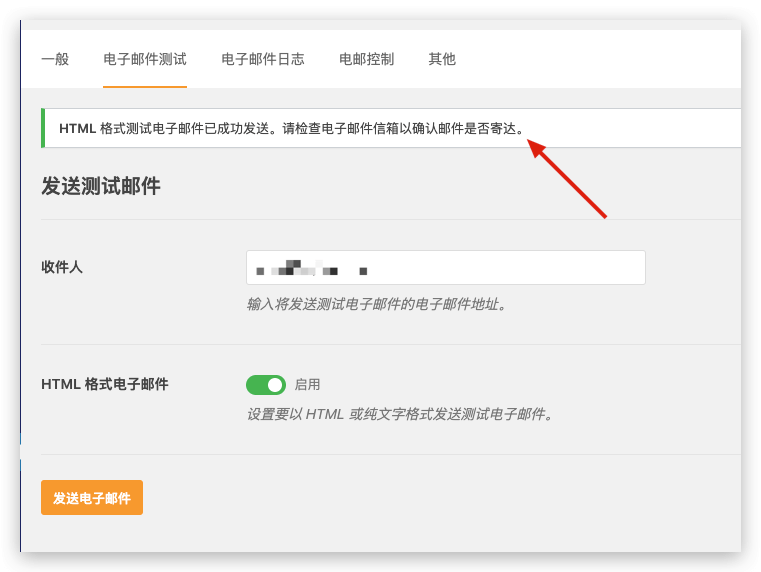Image resolution: width=761 pixels, height=572 pixels.
Task: Click the 收件人 field label
Action: point(61,268)
